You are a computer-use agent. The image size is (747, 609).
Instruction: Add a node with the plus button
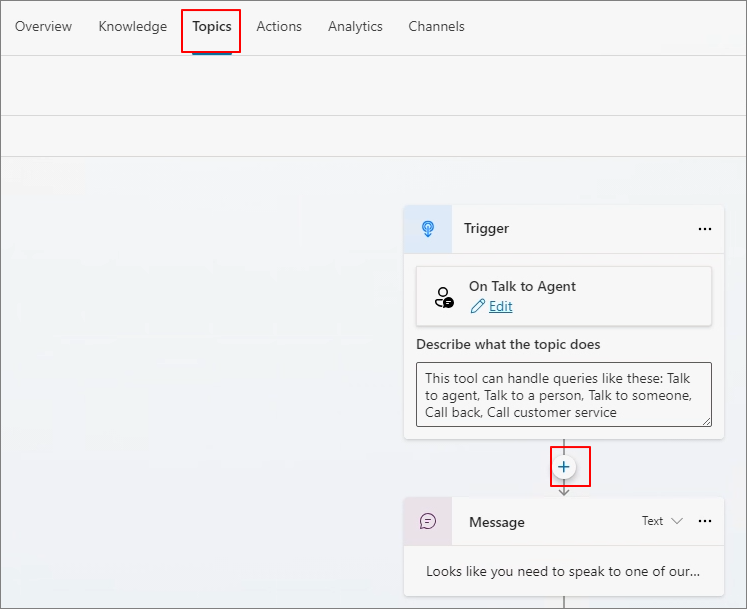tap(564, 467)
